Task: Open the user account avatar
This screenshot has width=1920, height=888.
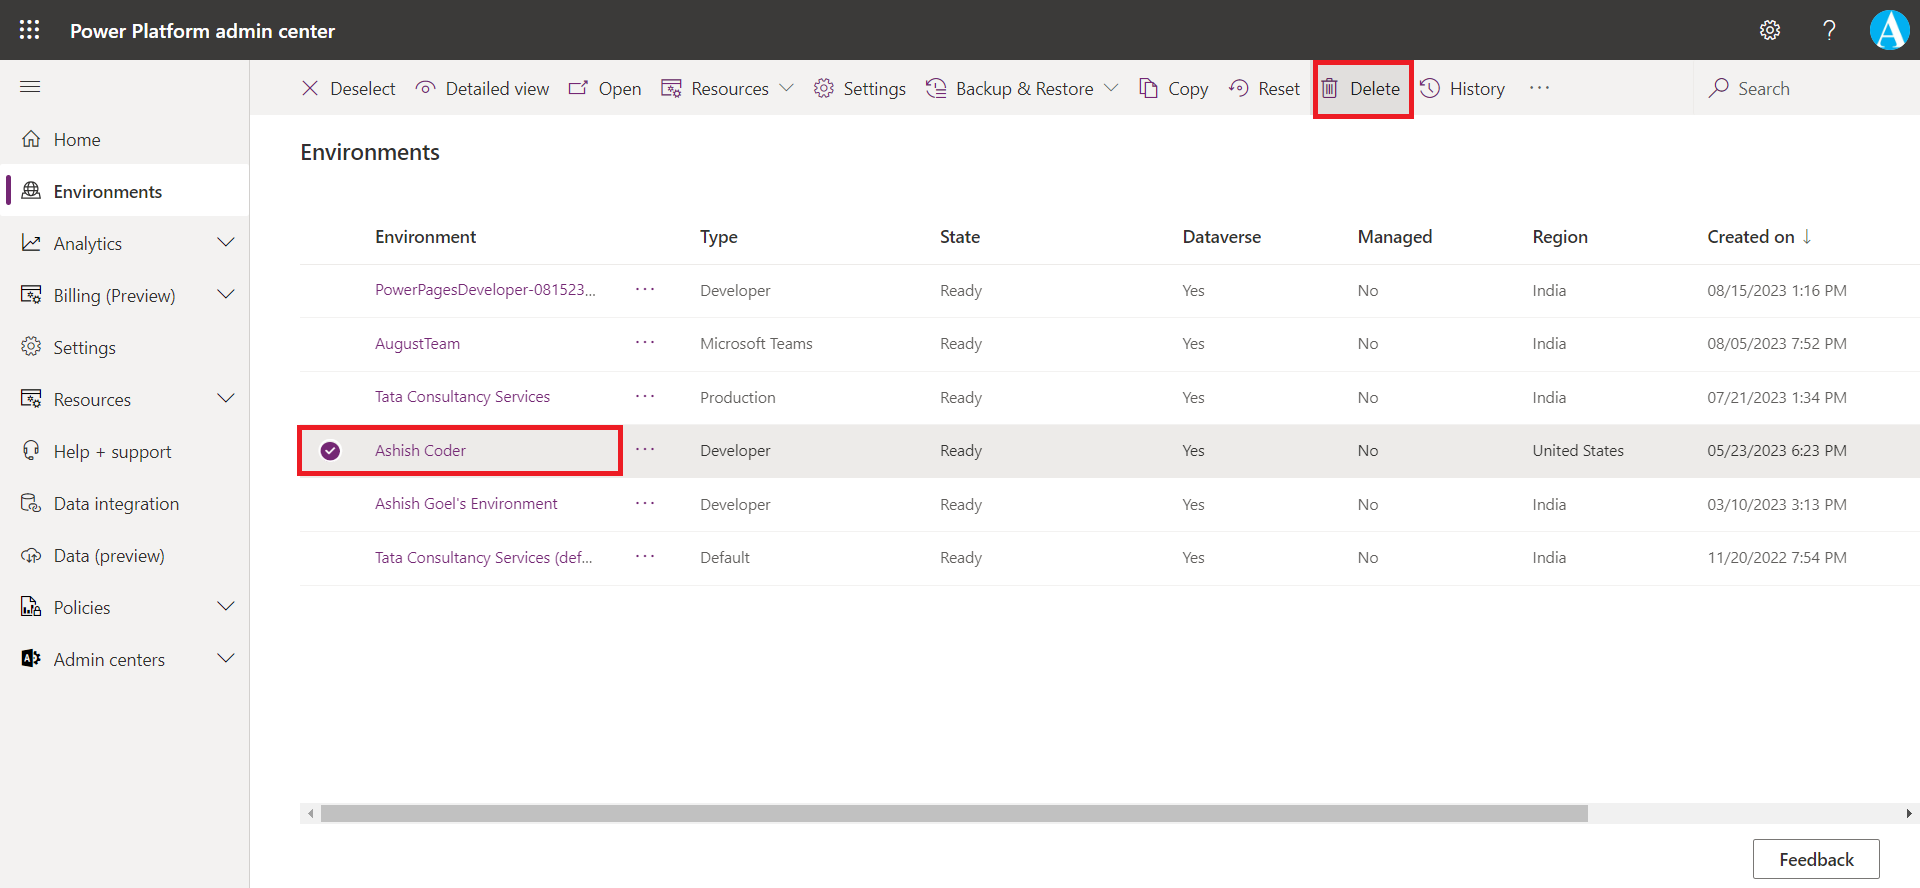Action: 1889,30
